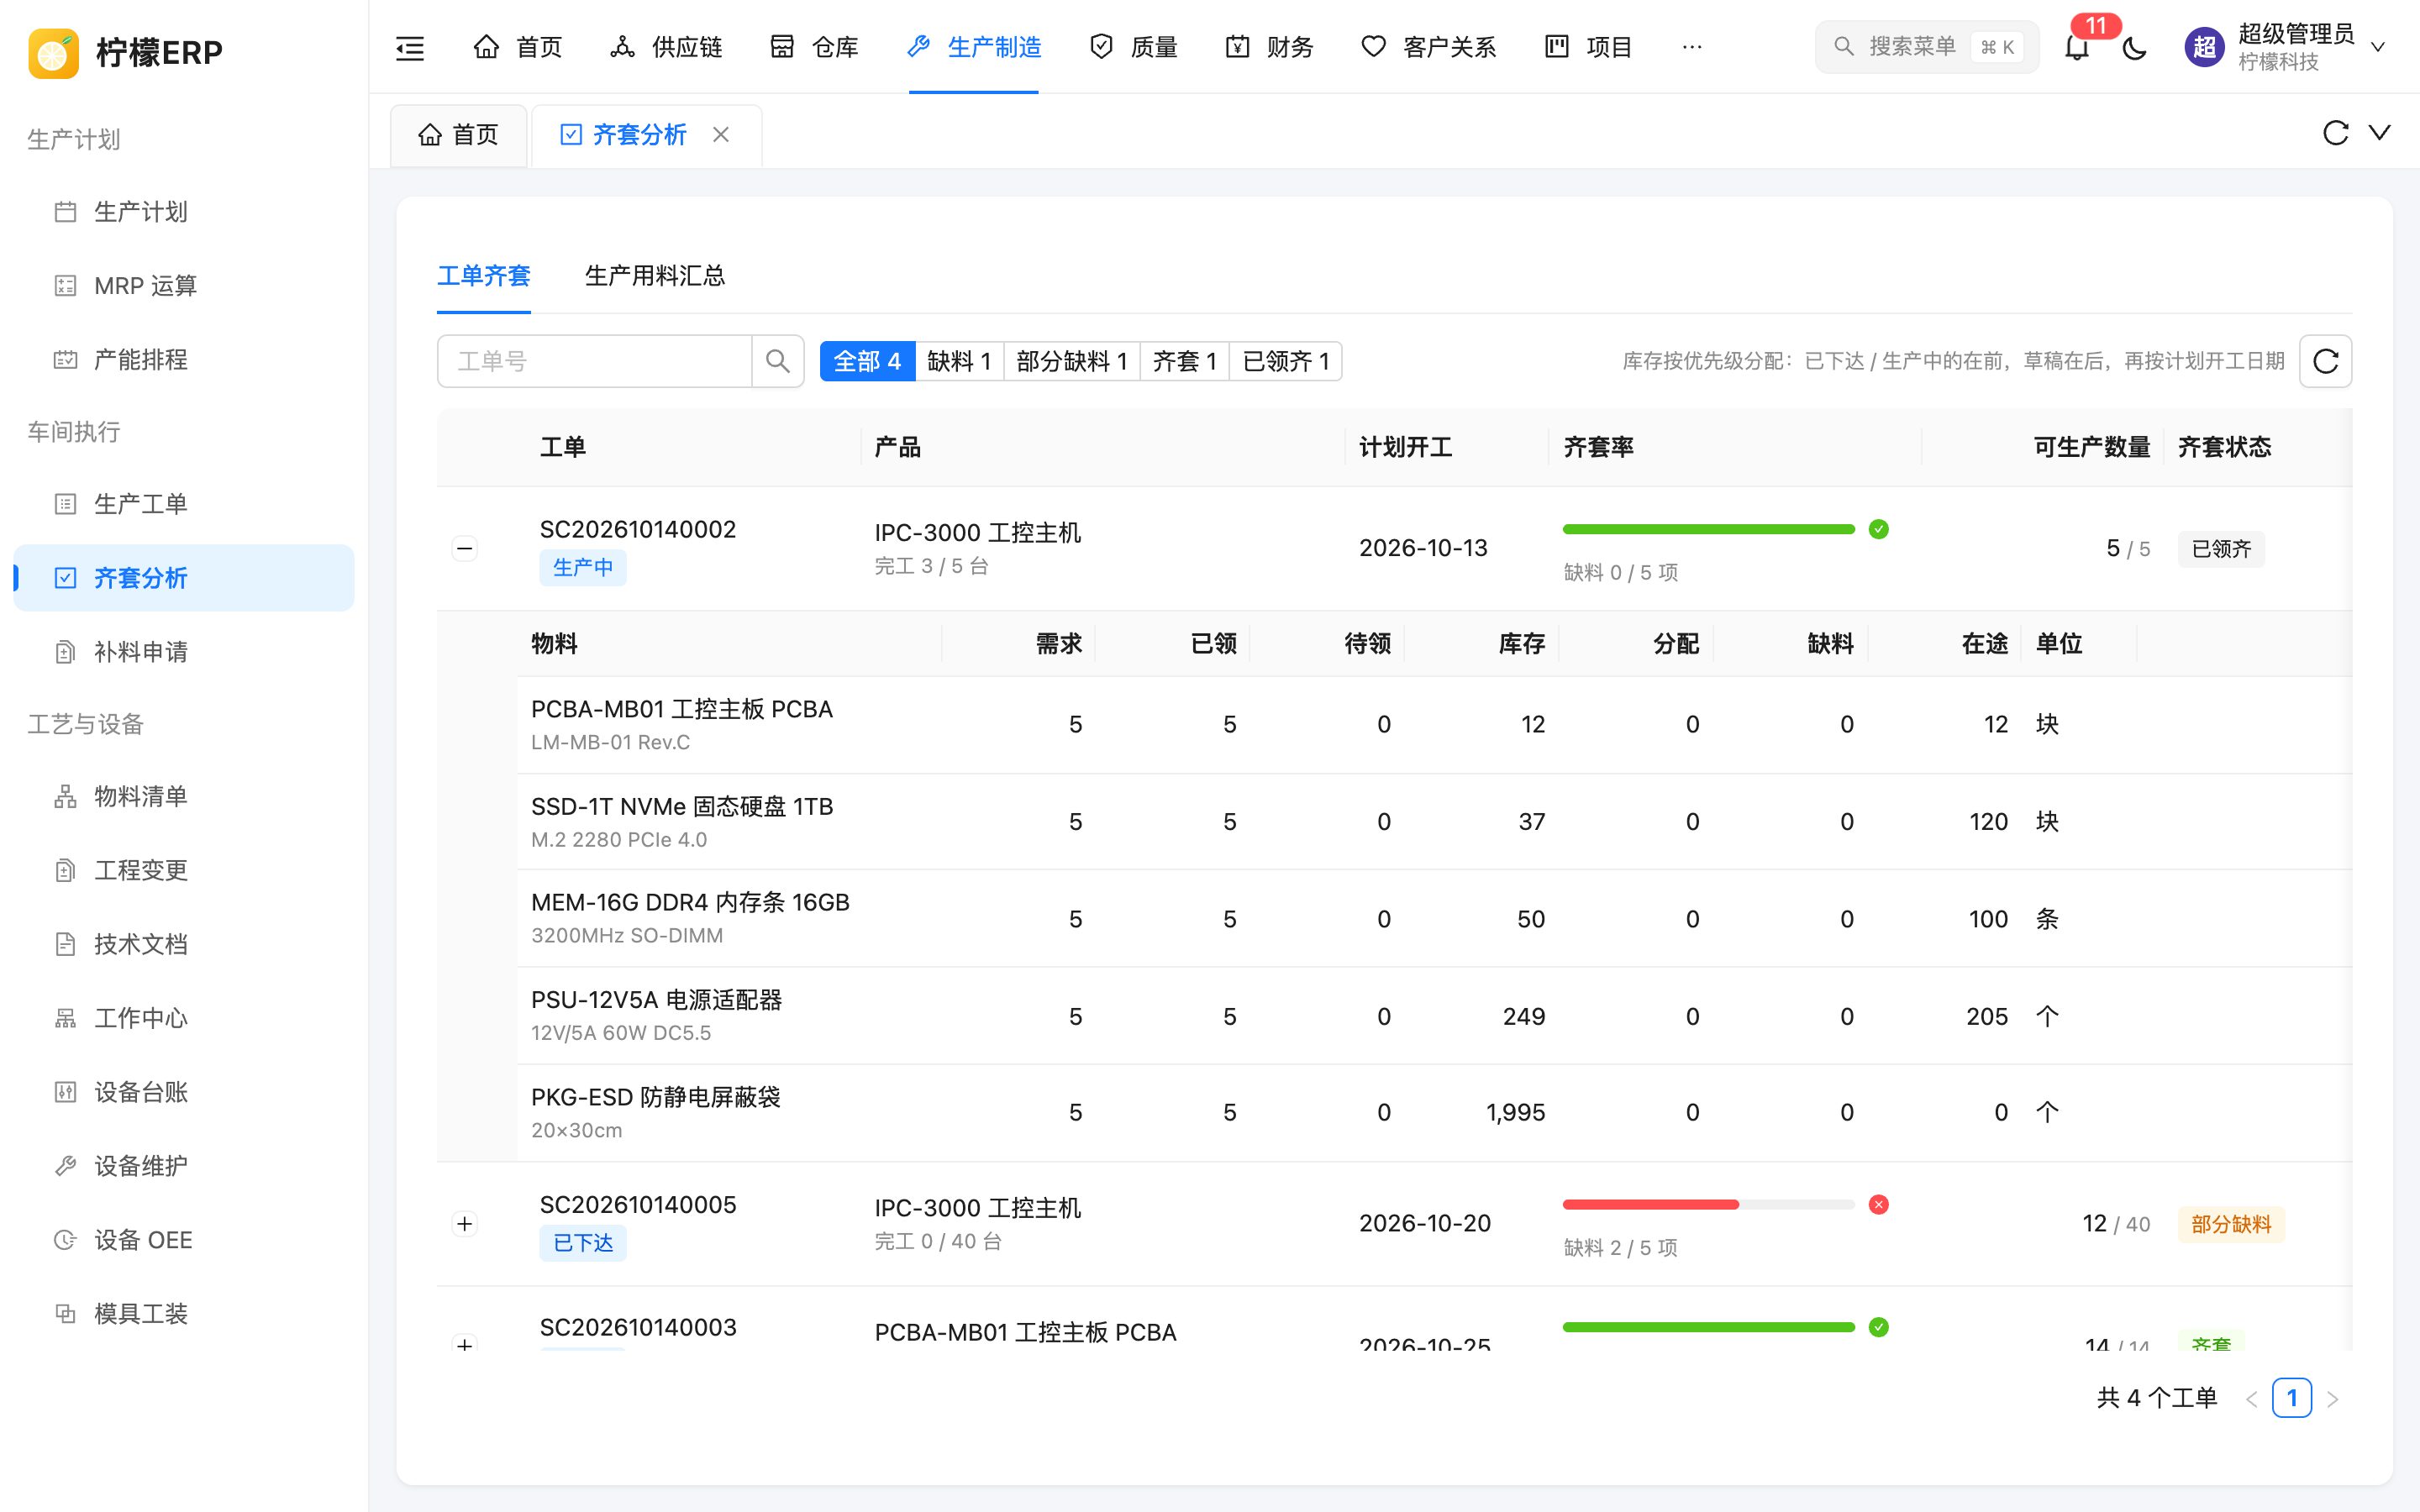Open 设备 OEE sidebar item

184,1240
